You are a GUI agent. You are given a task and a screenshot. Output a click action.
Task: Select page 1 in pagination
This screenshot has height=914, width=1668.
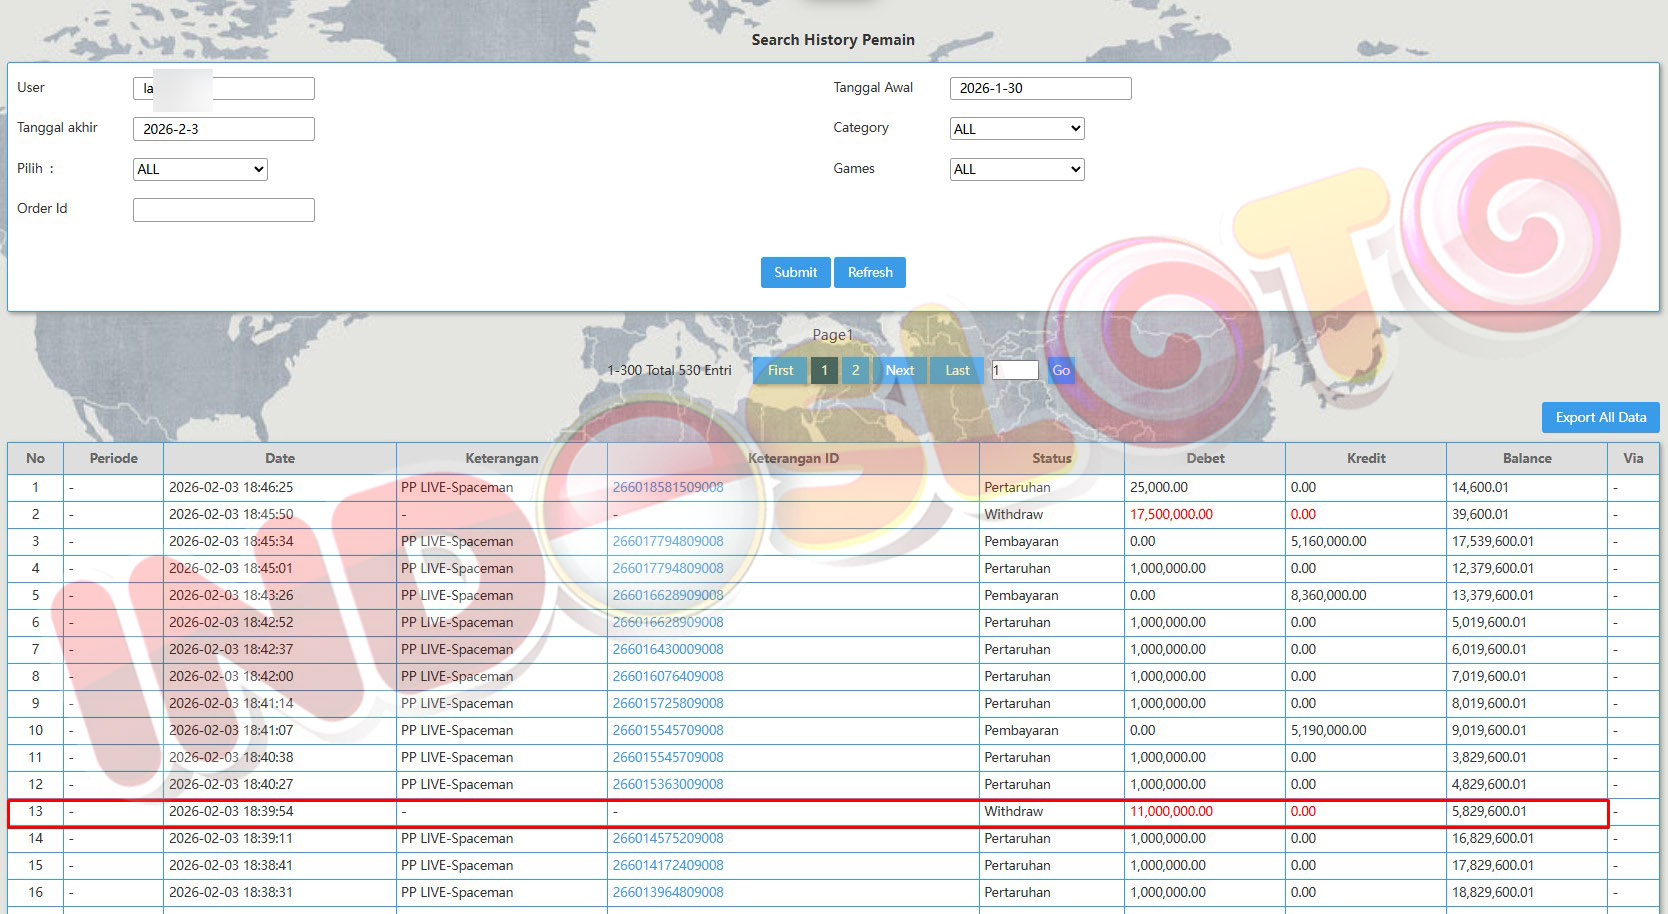(x=824, y=370)
